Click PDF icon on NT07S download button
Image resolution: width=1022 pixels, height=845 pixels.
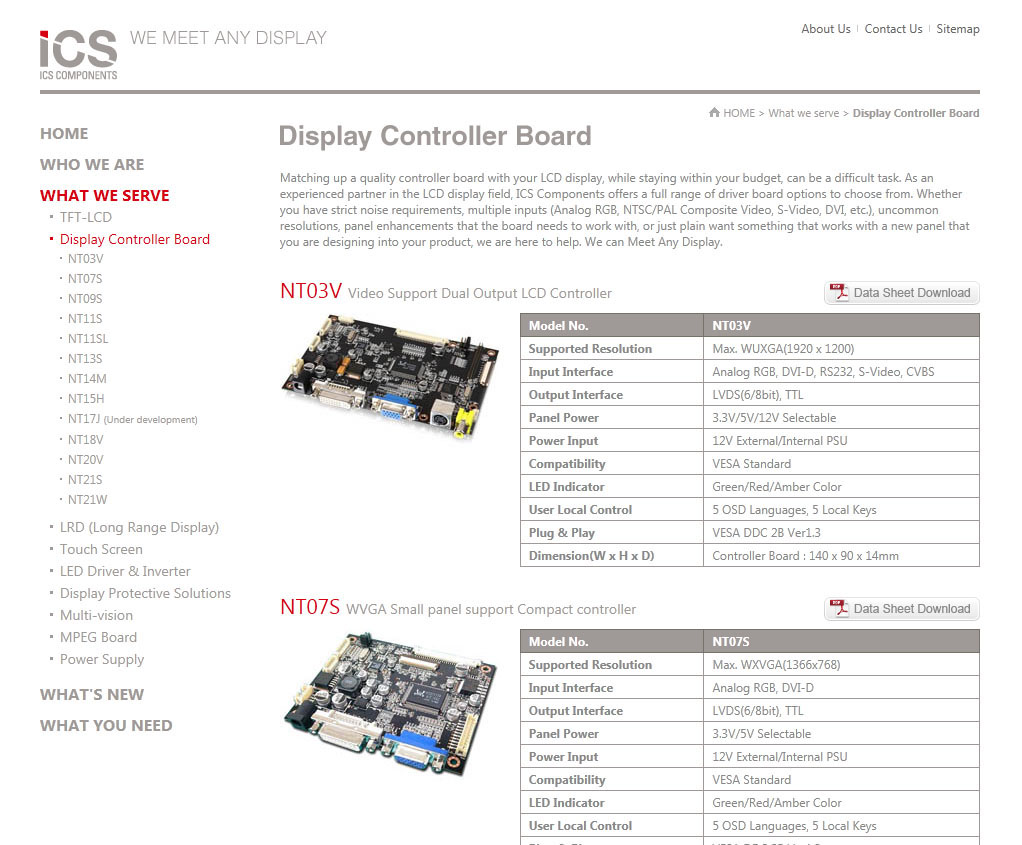click(x=838, y=608)
